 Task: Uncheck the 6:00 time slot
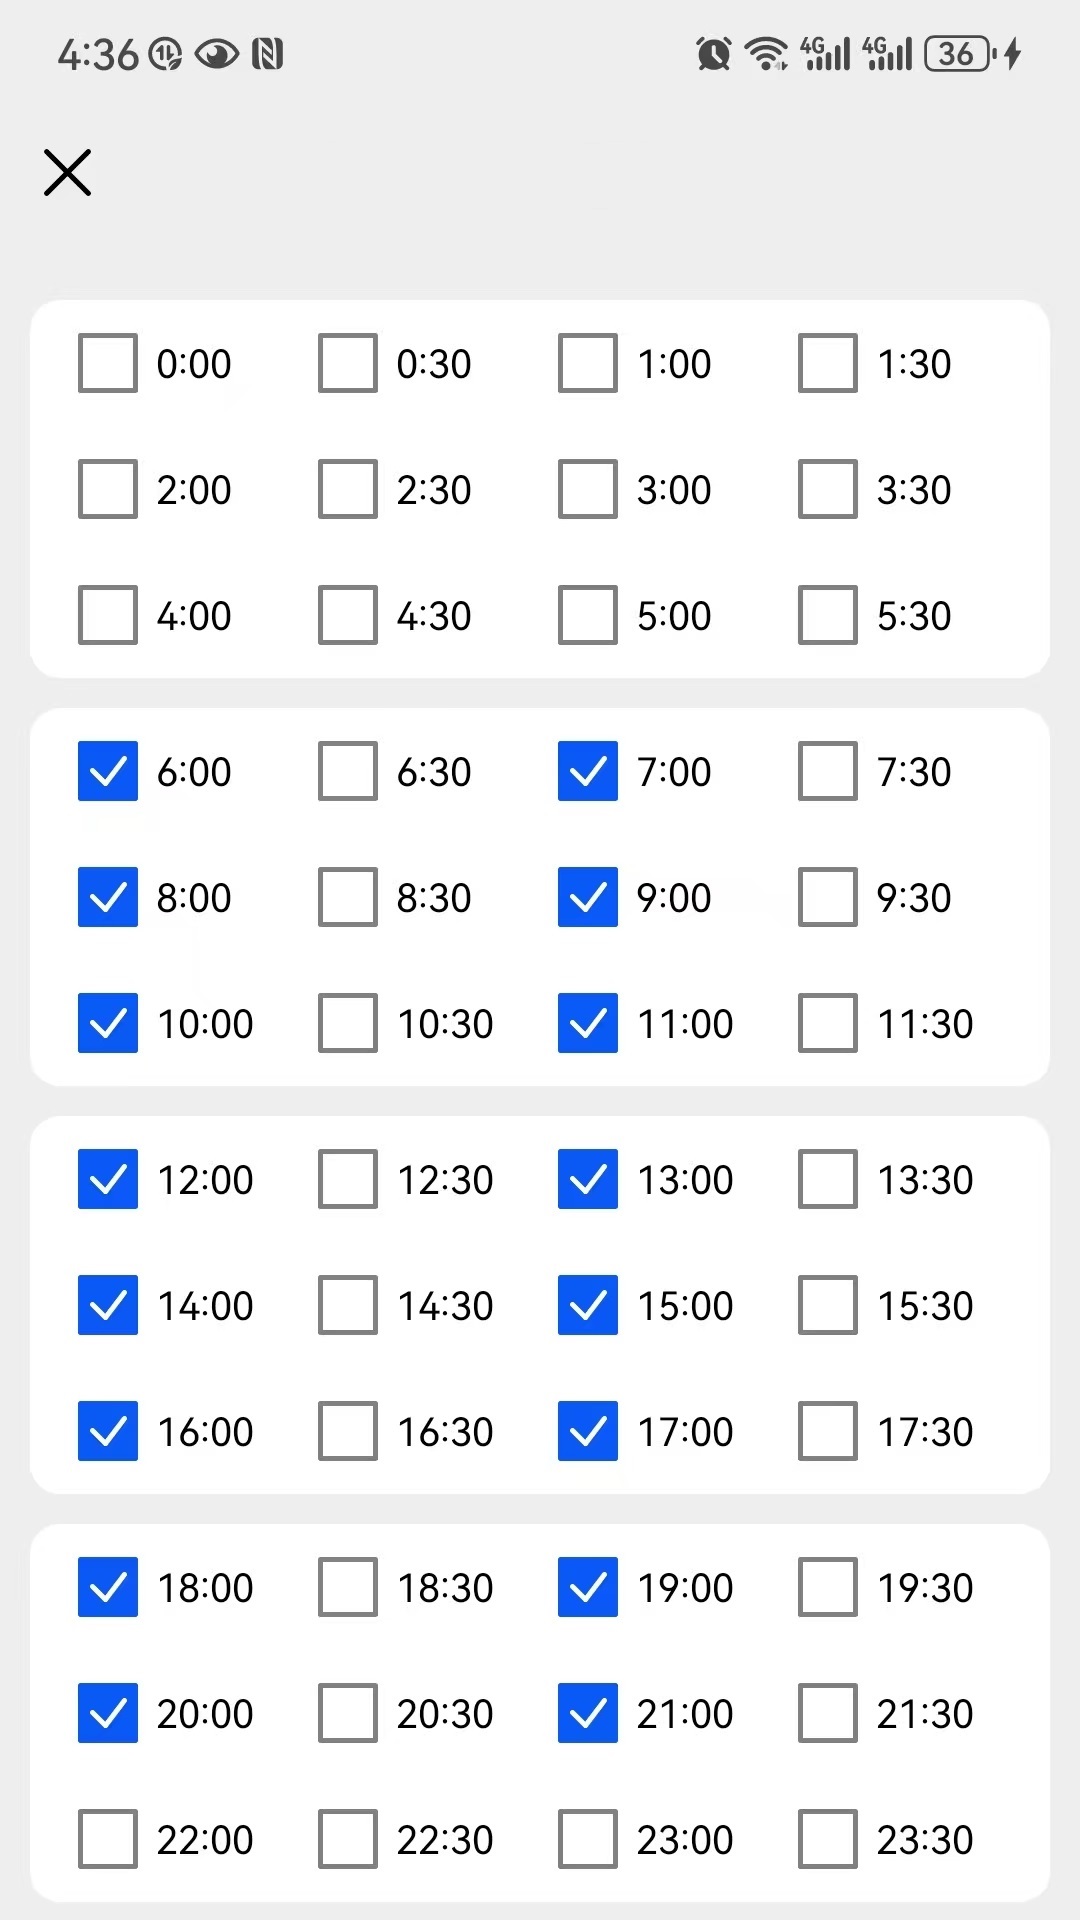[108, 771]
